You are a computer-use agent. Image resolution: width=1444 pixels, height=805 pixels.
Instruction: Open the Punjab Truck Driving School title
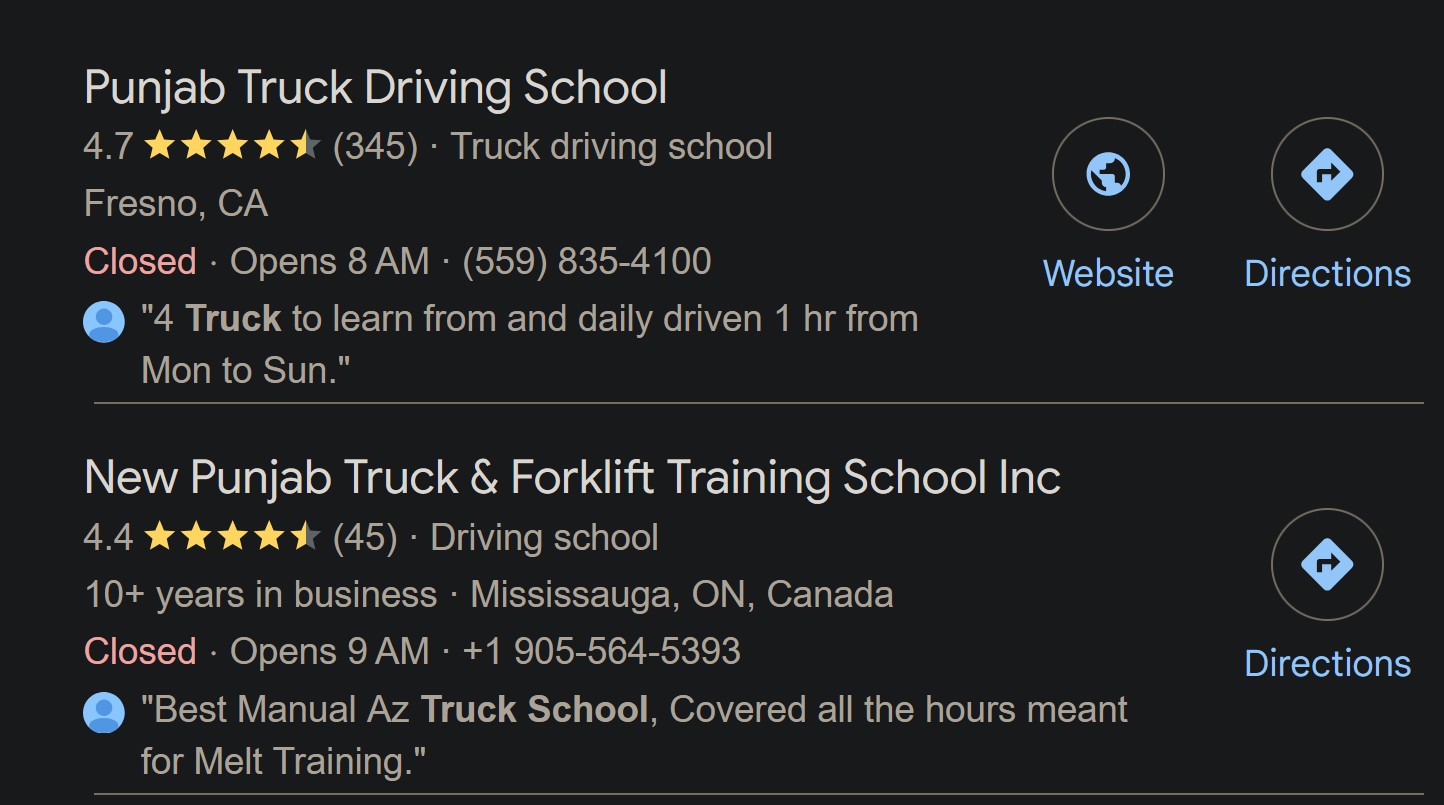(375, 88)
